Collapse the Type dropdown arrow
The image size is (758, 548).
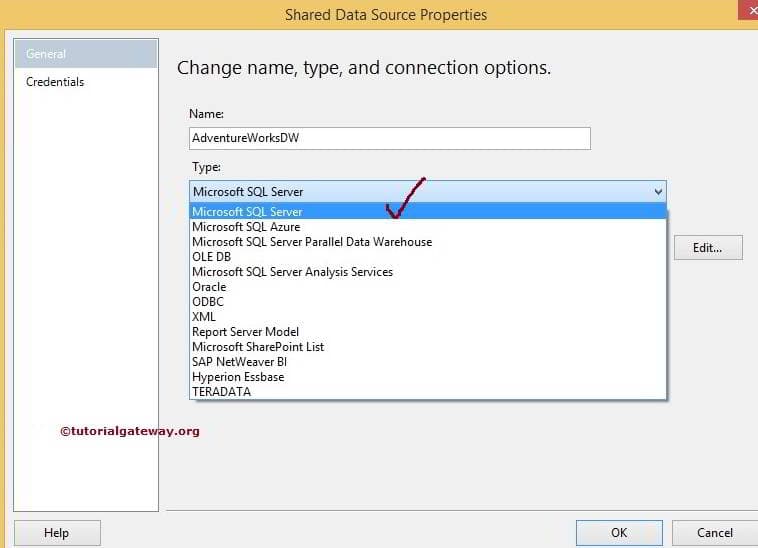coord(658,191)
